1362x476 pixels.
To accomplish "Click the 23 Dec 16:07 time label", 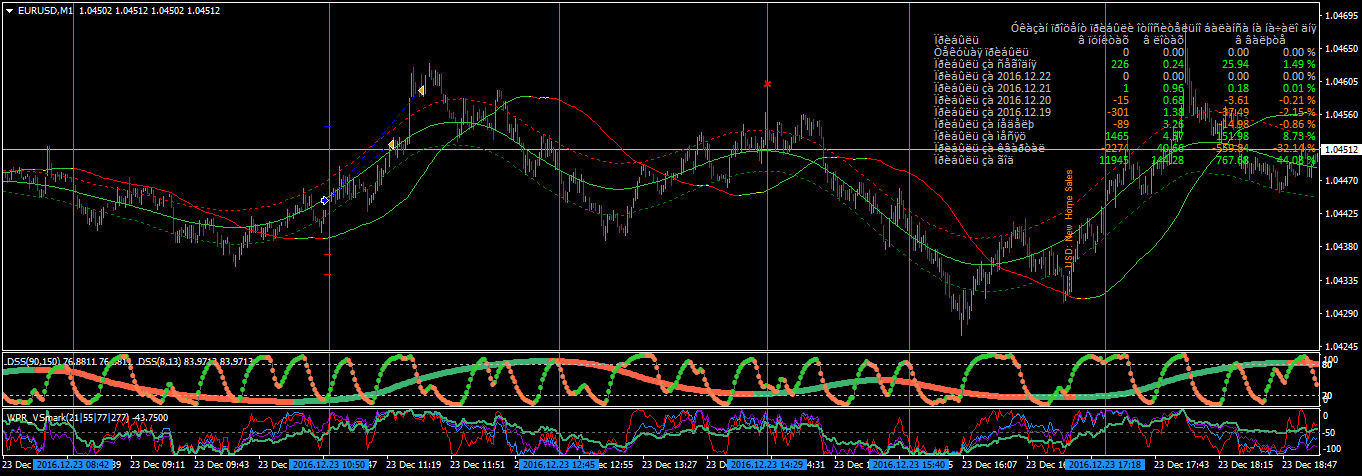I will (x=992, y=466).
